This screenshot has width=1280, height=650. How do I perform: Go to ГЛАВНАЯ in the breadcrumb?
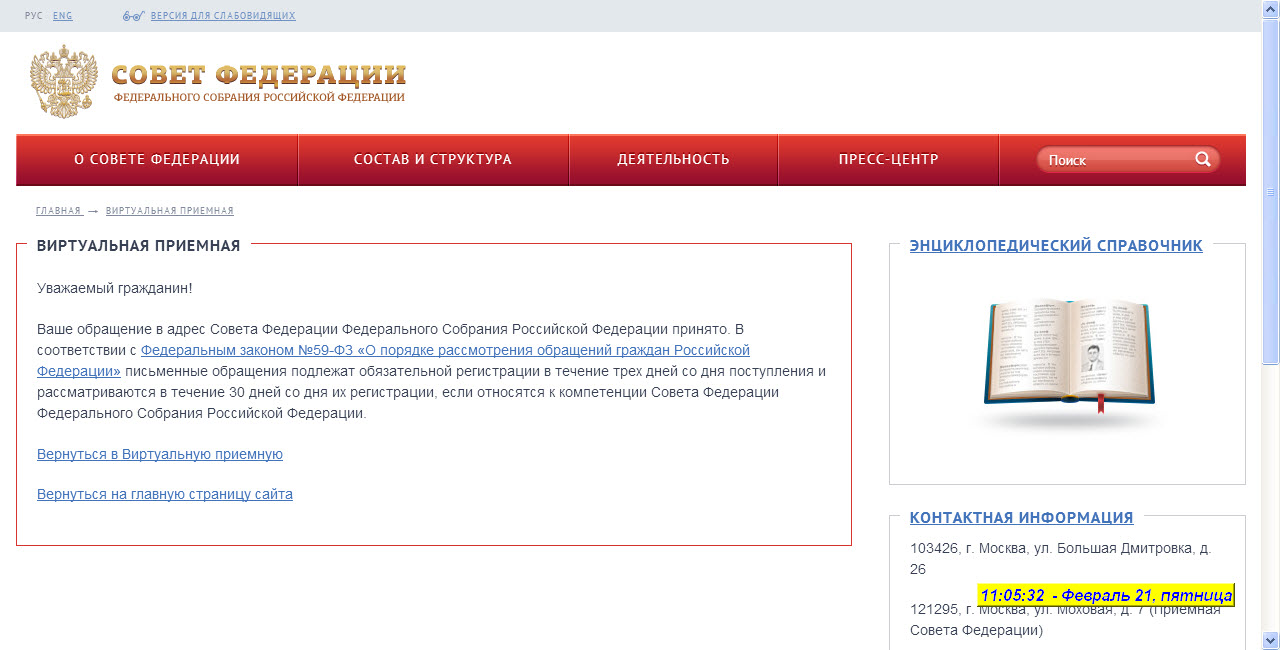(58, 211)
